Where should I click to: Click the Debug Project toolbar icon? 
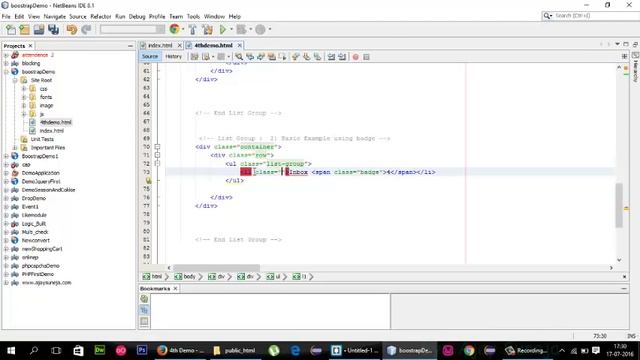click(x=241, y=29)
